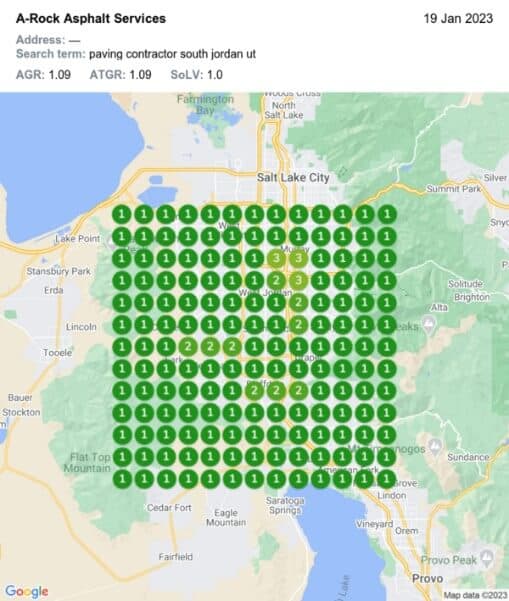Select the rightmost rank 2 pin in the lower trio
The width and height of the screenshot is (509, 601).
click(298, 391)
